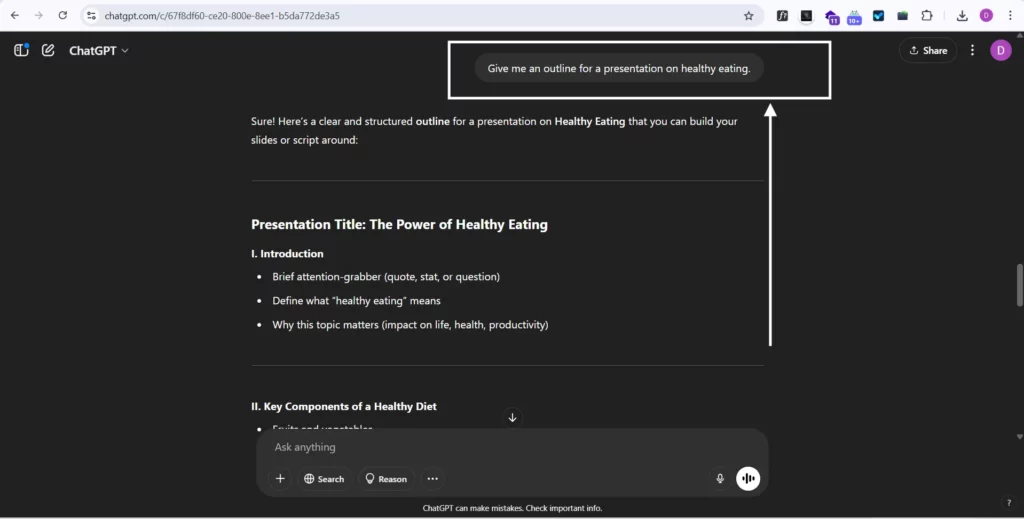Open the browser extensions puzzle icon
This screenshot has width=1024, height=519.
pos(926,16)
